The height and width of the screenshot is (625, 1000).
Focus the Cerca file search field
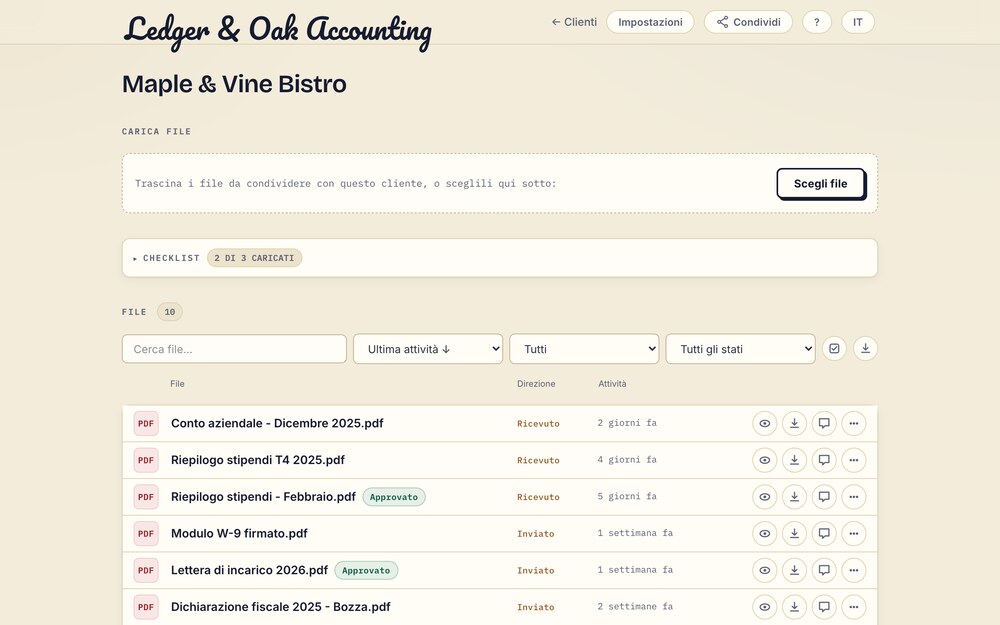[234, 349]
